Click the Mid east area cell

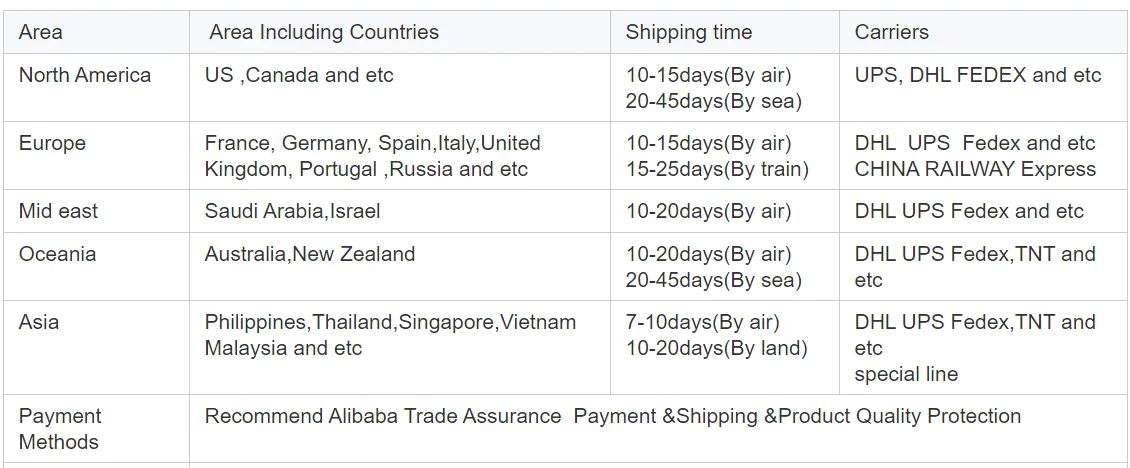tap(58, 211)
